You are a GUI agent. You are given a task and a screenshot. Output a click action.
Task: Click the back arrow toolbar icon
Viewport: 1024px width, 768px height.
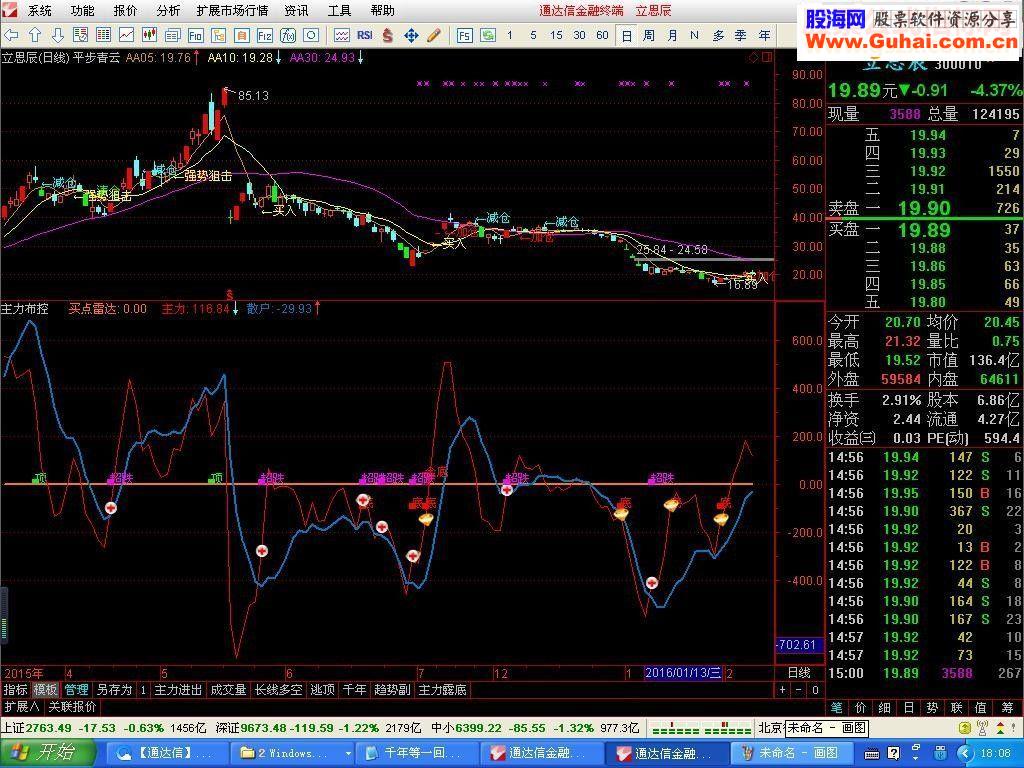click(12, 35)
